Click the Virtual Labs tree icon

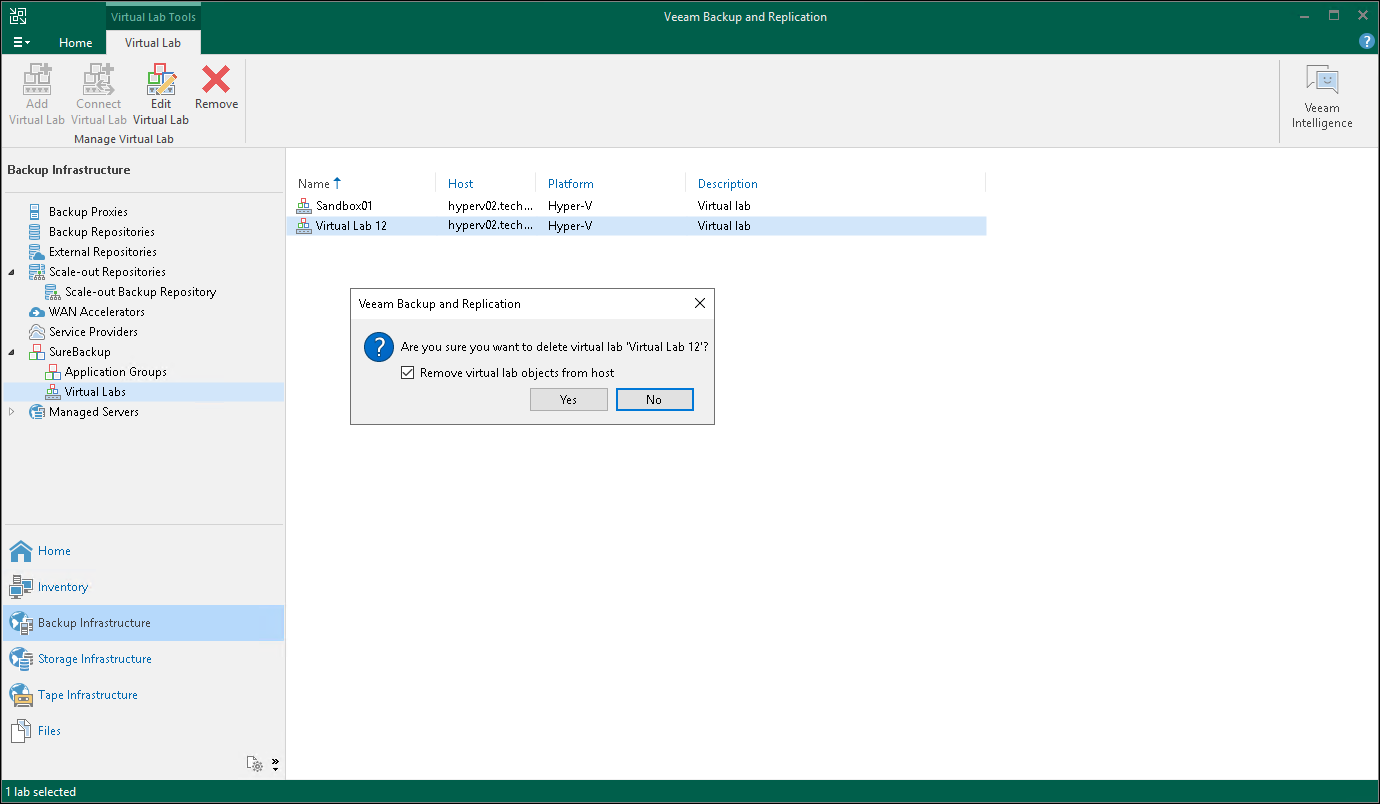(x=53, y=392)
